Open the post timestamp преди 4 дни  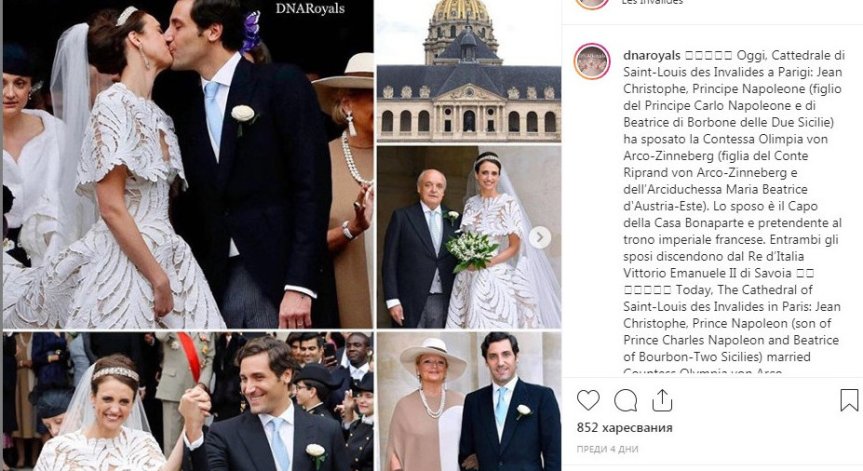pyautogui.click(x=607, y=449)
